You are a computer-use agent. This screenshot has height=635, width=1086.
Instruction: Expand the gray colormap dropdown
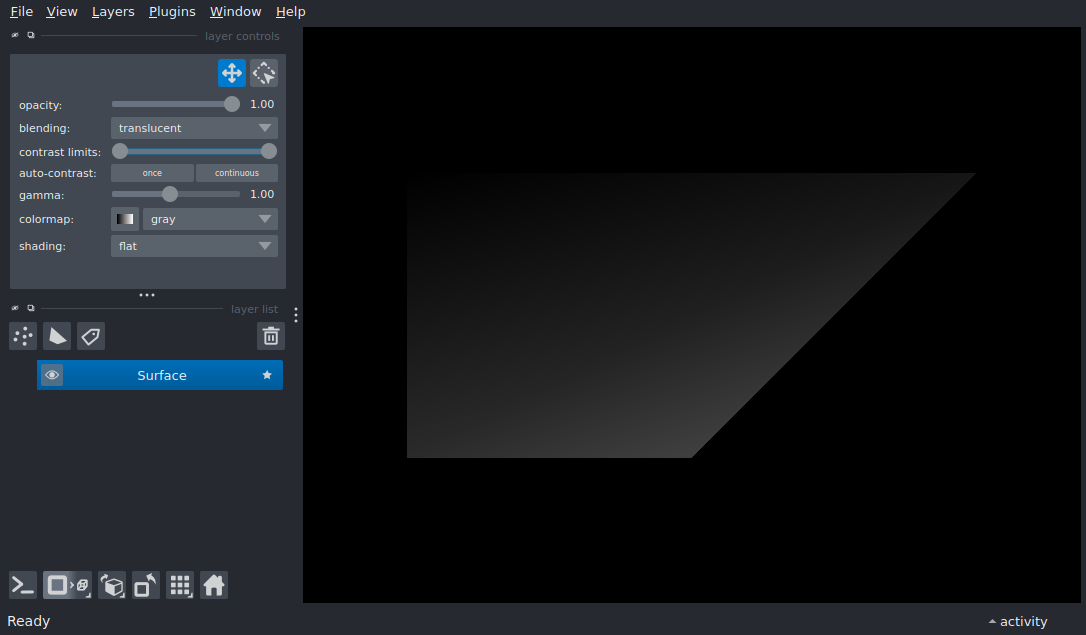tap(210, 219)
